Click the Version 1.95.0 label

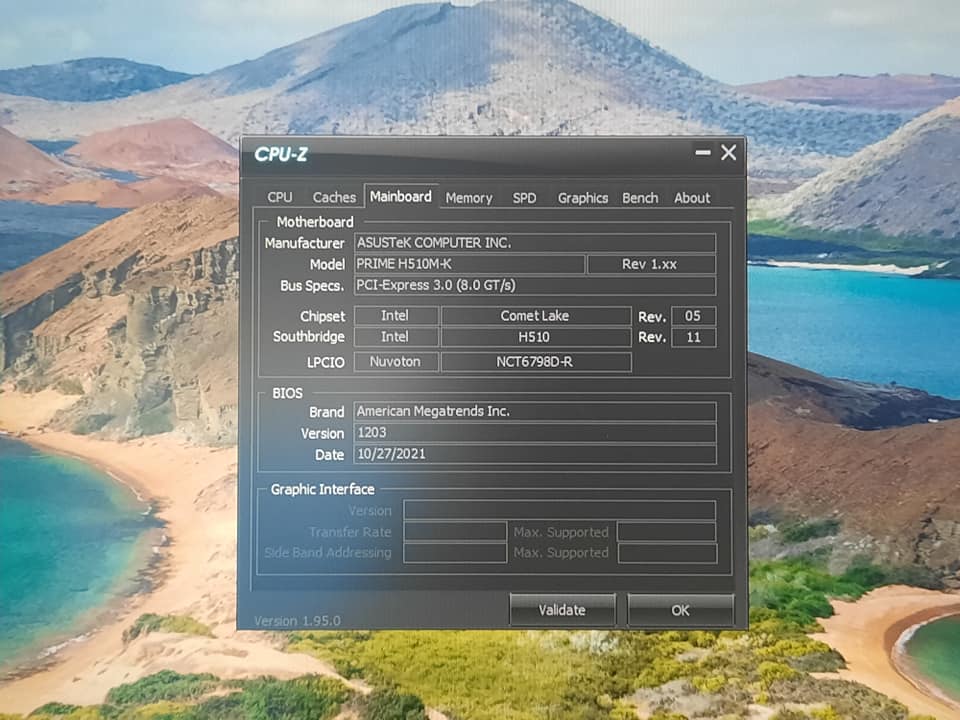click(298, 621)
